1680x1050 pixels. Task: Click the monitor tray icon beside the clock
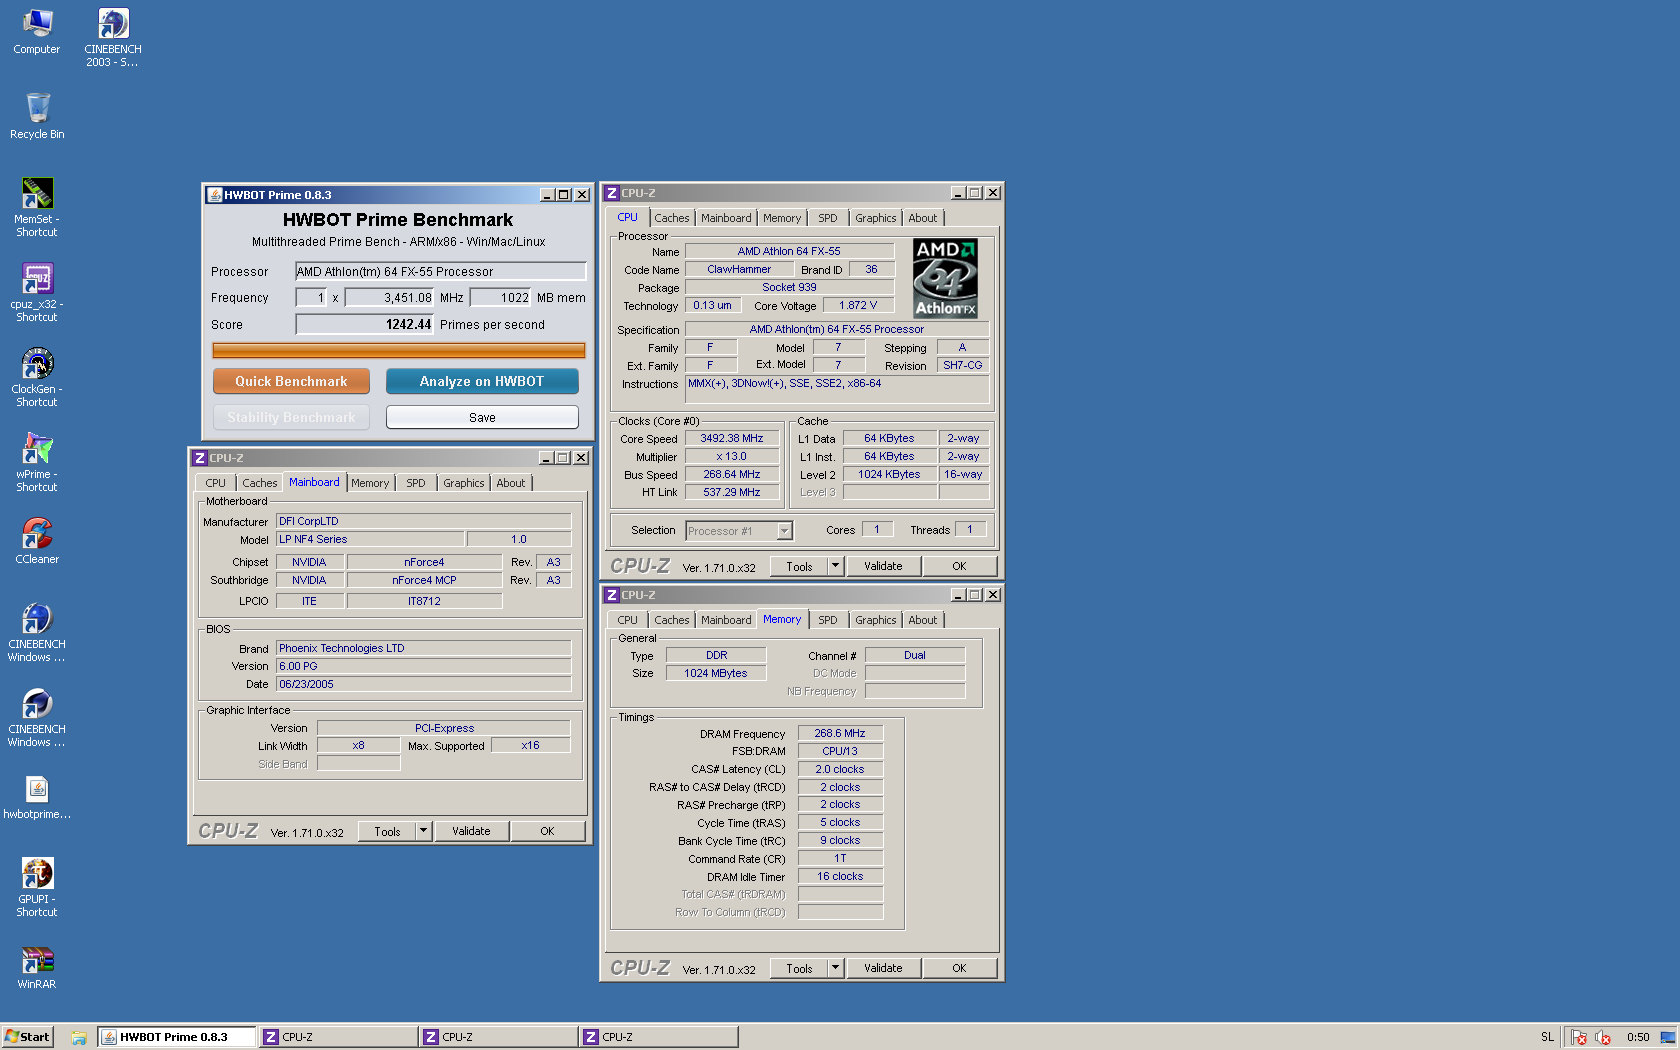[1667, 1037]
